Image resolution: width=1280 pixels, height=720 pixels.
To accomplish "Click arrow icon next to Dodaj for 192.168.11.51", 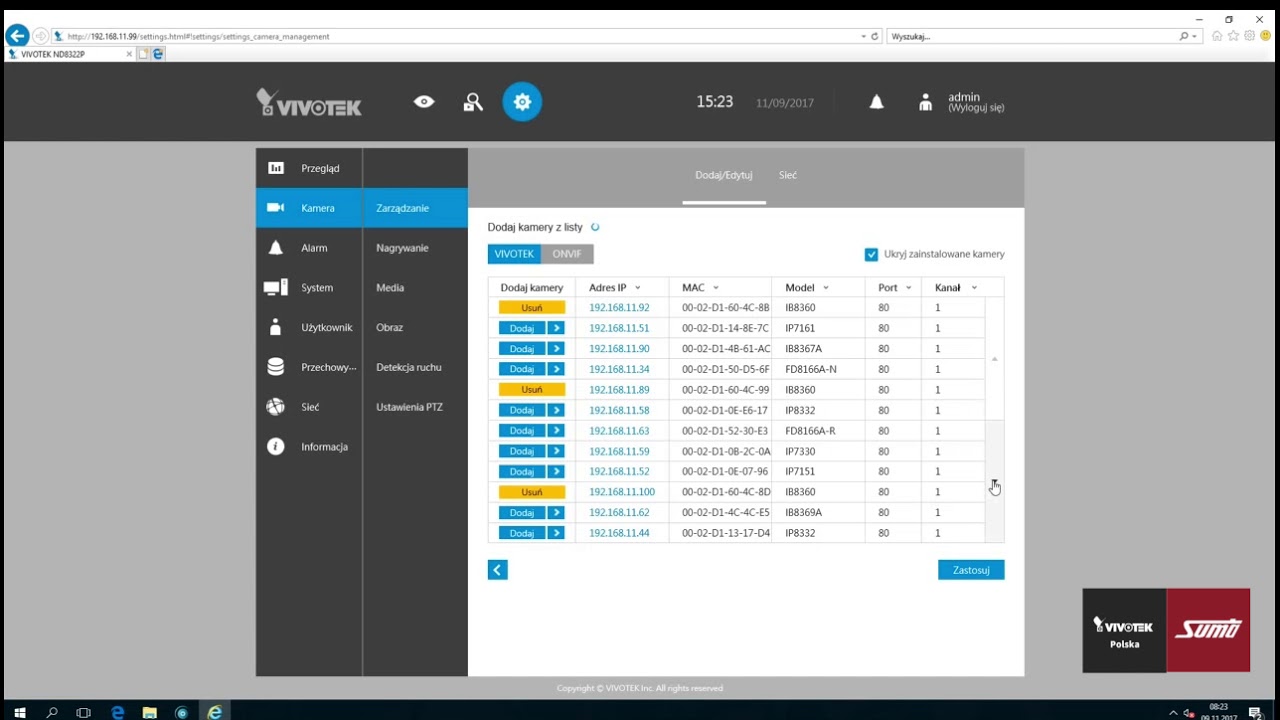I will 556,328.
